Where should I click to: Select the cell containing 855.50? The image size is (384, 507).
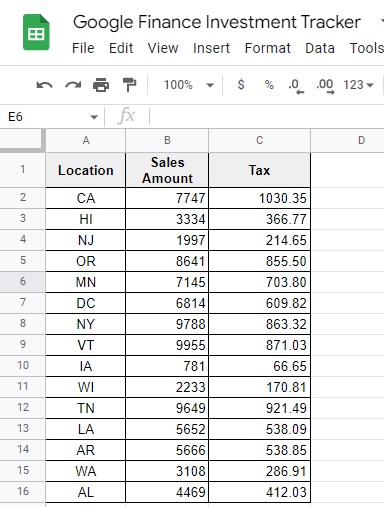(x=259, y=261)
